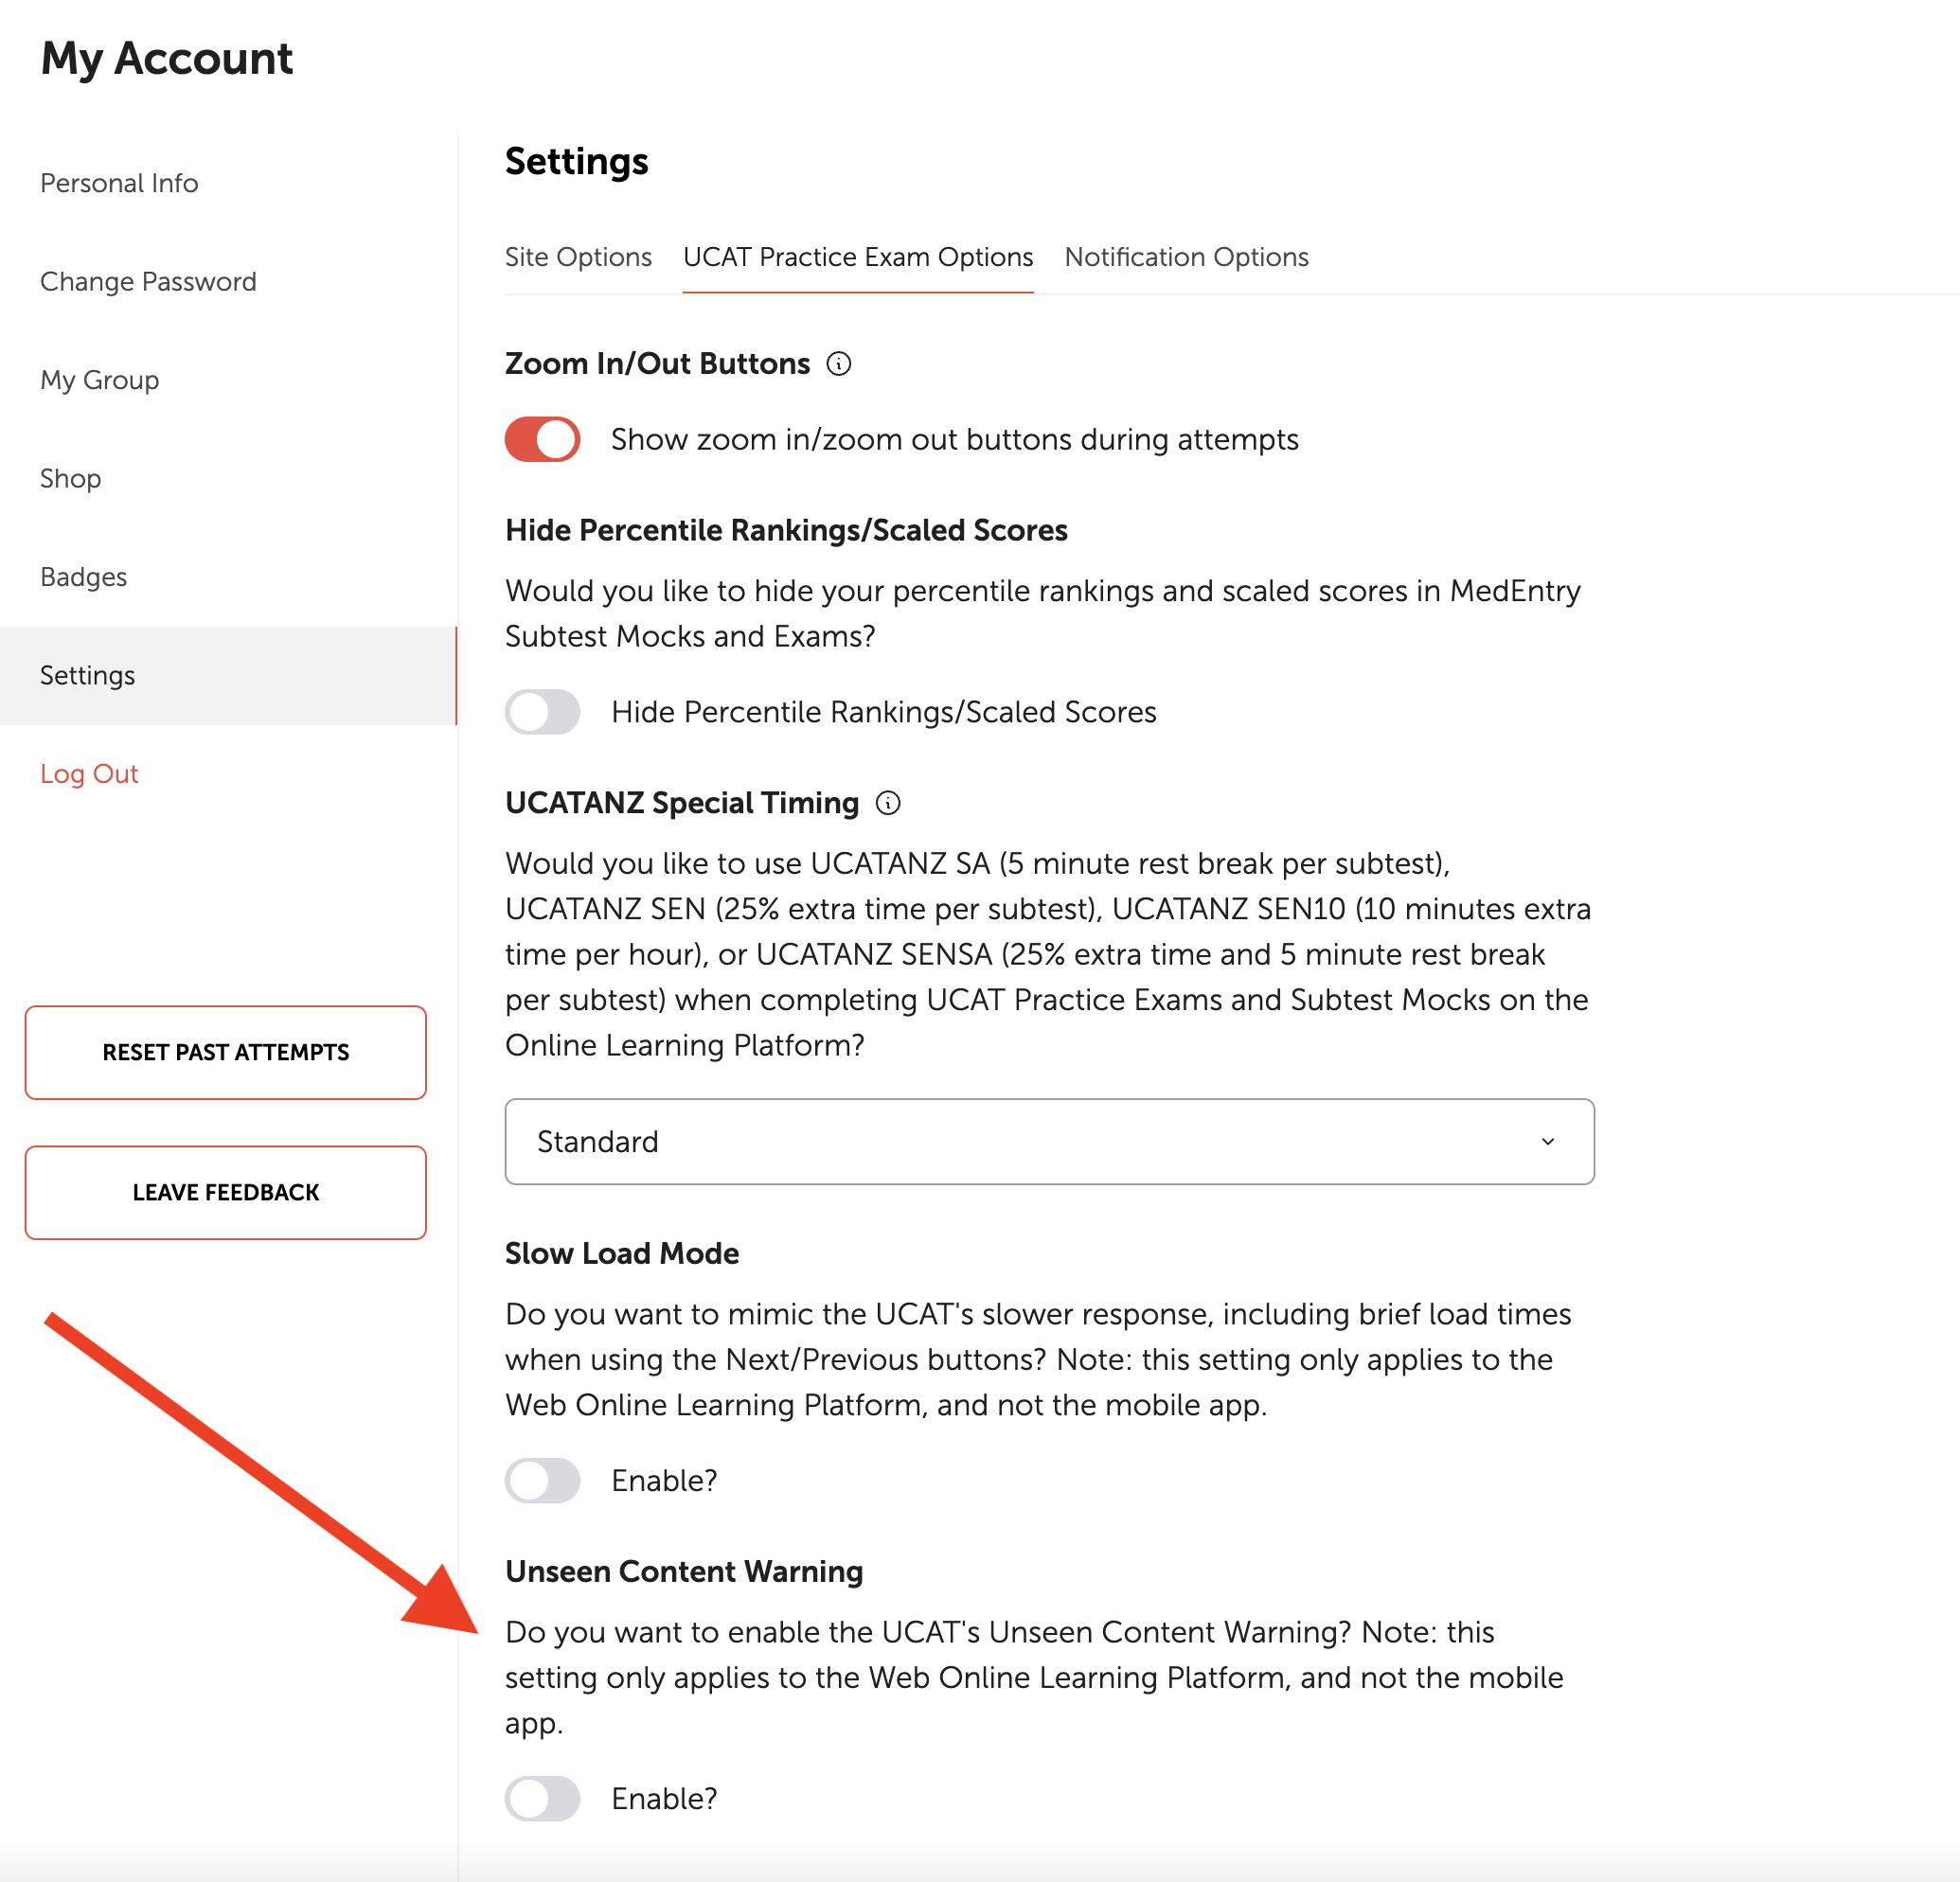Screen dimensions: 1960x1882
Task: Click RESET PAST ATTEMPTS button
Action: (226, 1052)
